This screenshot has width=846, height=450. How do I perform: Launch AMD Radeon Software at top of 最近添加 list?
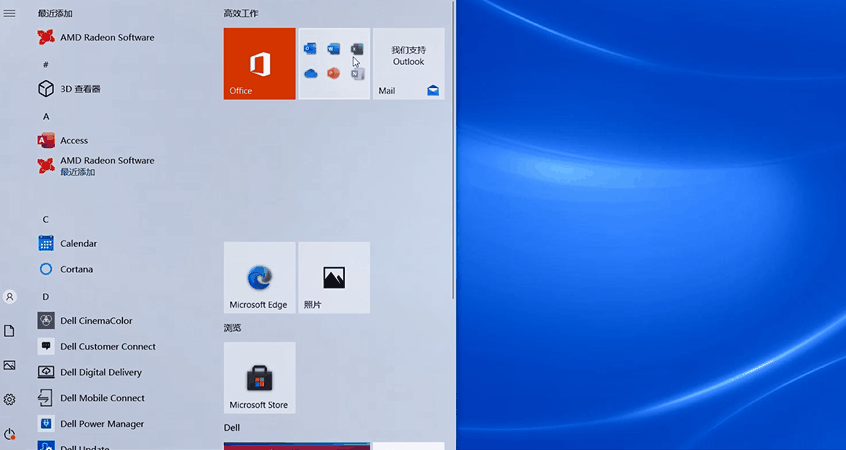pos(97,37)
